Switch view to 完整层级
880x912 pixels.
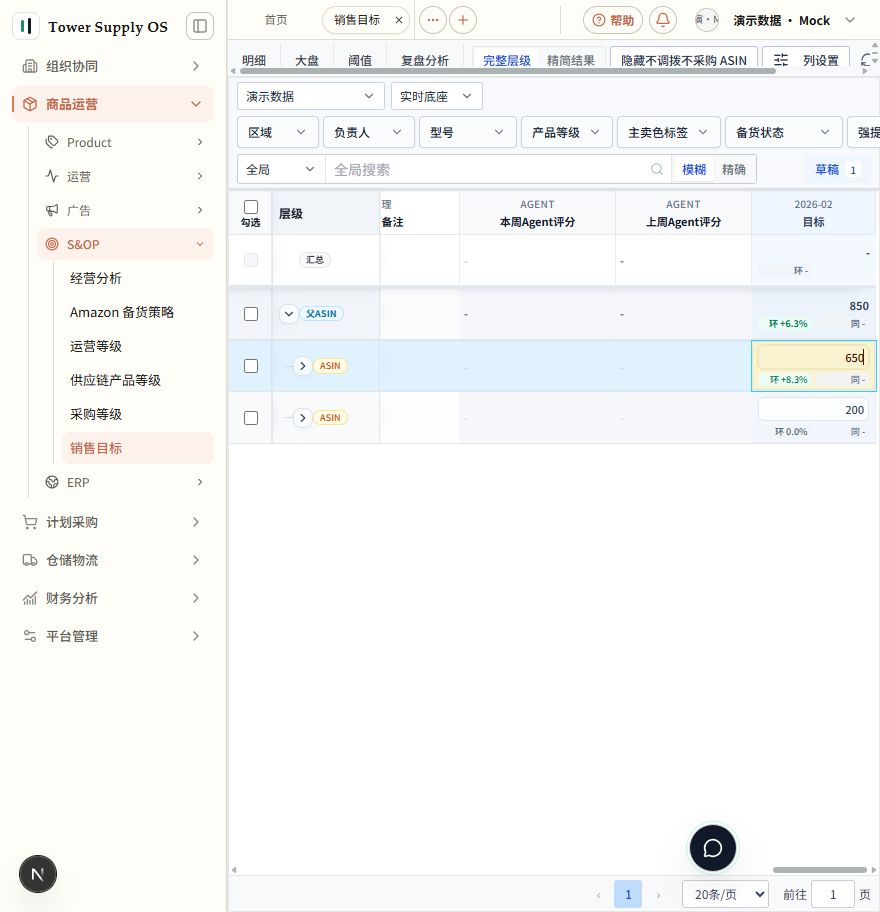507,60
